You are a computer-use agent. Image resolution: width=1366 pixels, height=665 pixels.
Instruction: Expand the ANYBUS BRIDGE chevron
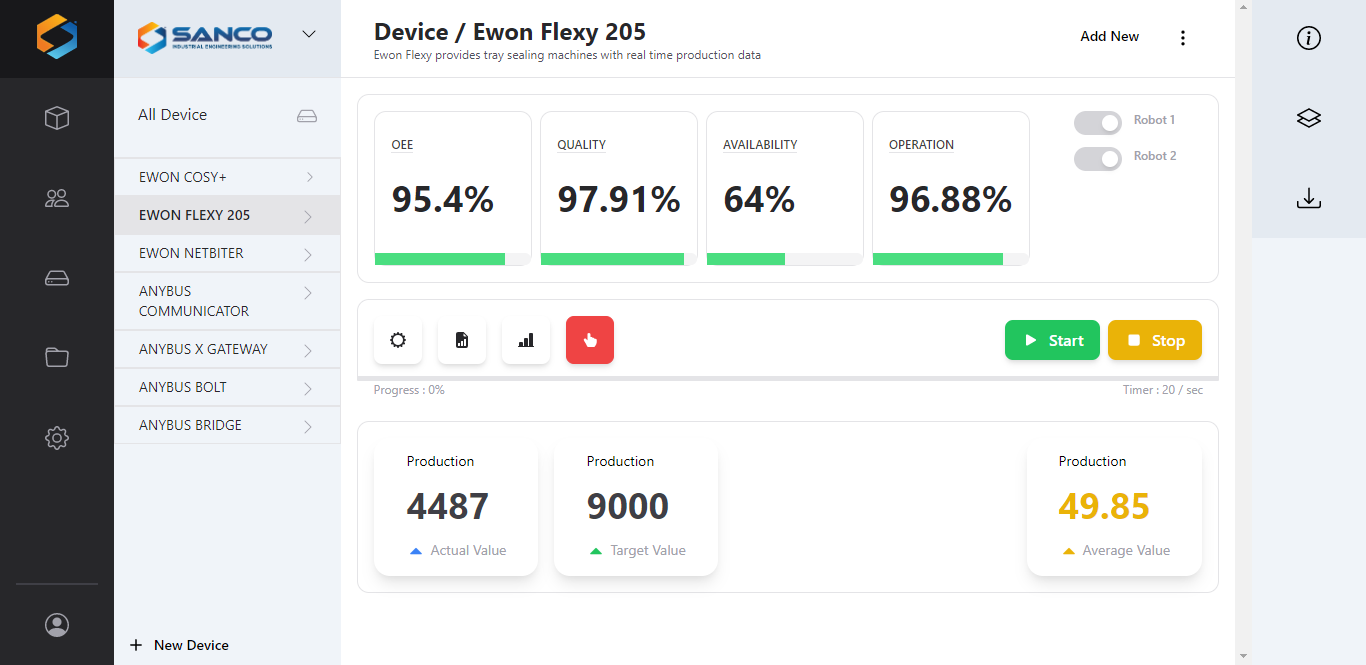309,426
